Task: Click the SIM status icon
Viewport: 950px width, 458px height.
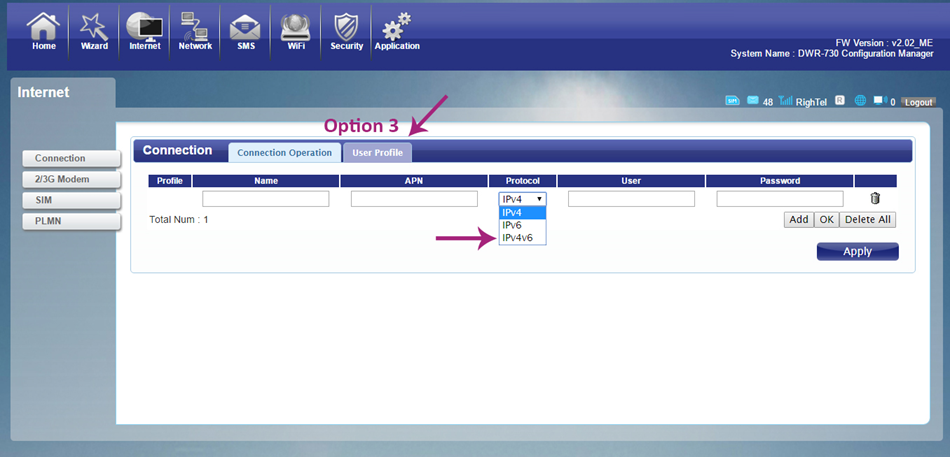Action: (x=732, y=102)
